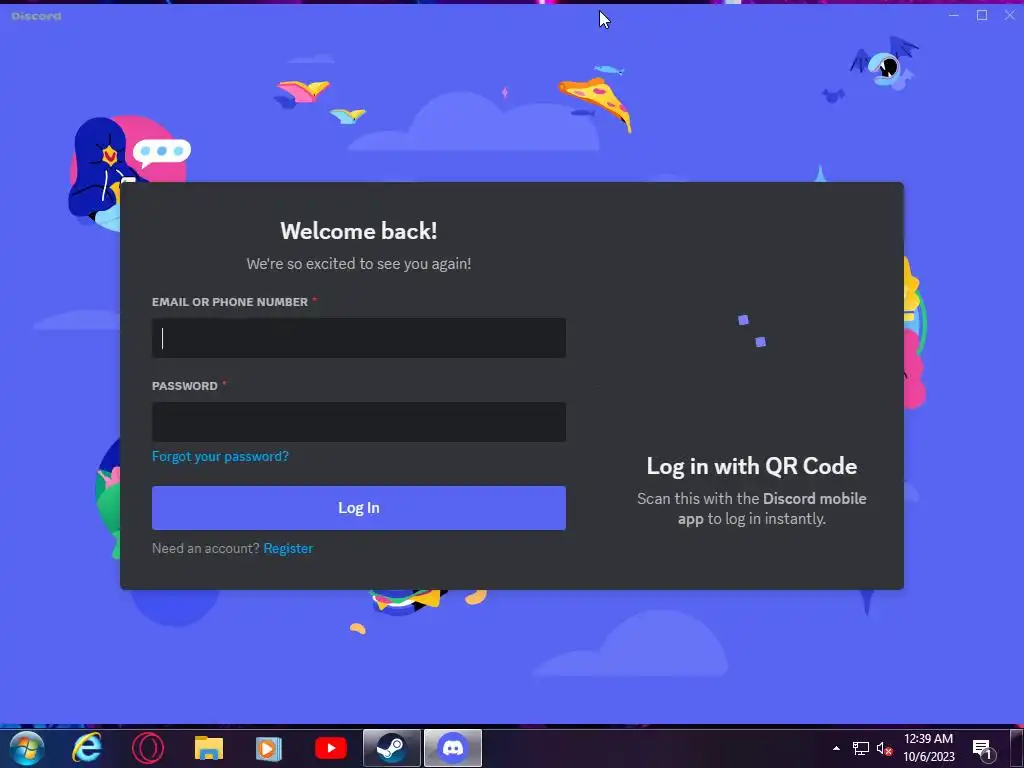This screenshot has height=768, width=1024.
Task: Launch the media player taskbar icon
Action: [268, 748]
